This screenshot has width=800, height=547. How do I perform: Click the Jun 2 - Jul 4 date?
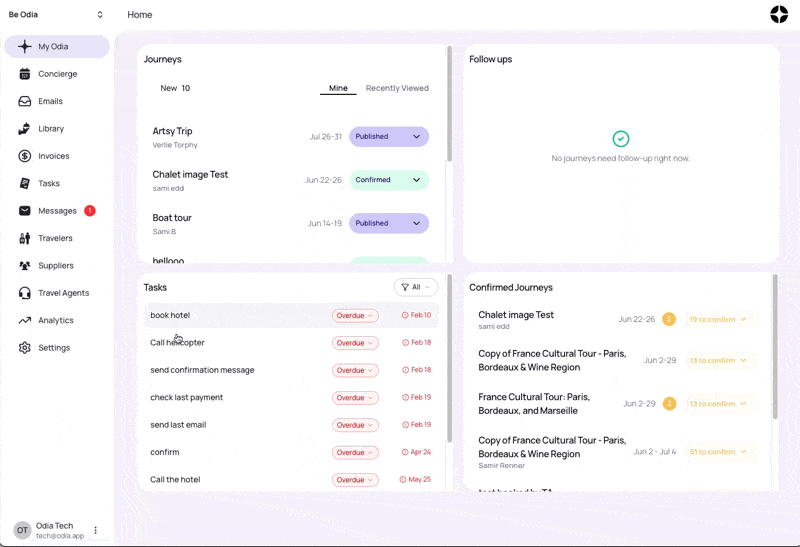point(655,452)
